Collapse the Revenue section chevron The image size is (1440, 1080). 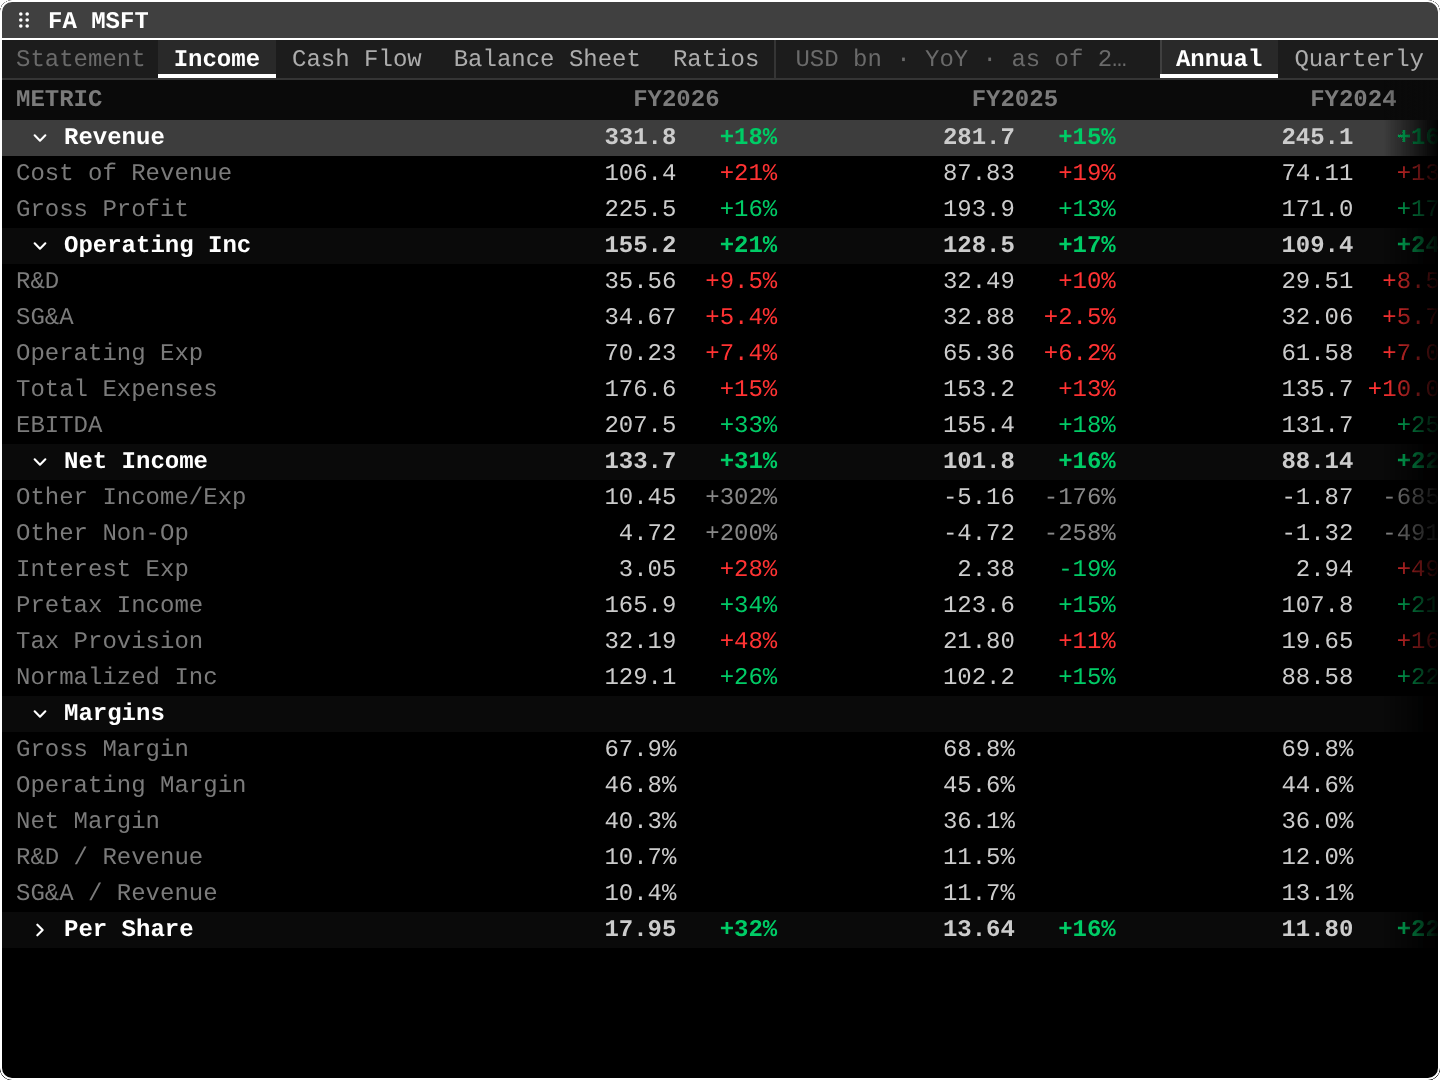coord(40,137)
